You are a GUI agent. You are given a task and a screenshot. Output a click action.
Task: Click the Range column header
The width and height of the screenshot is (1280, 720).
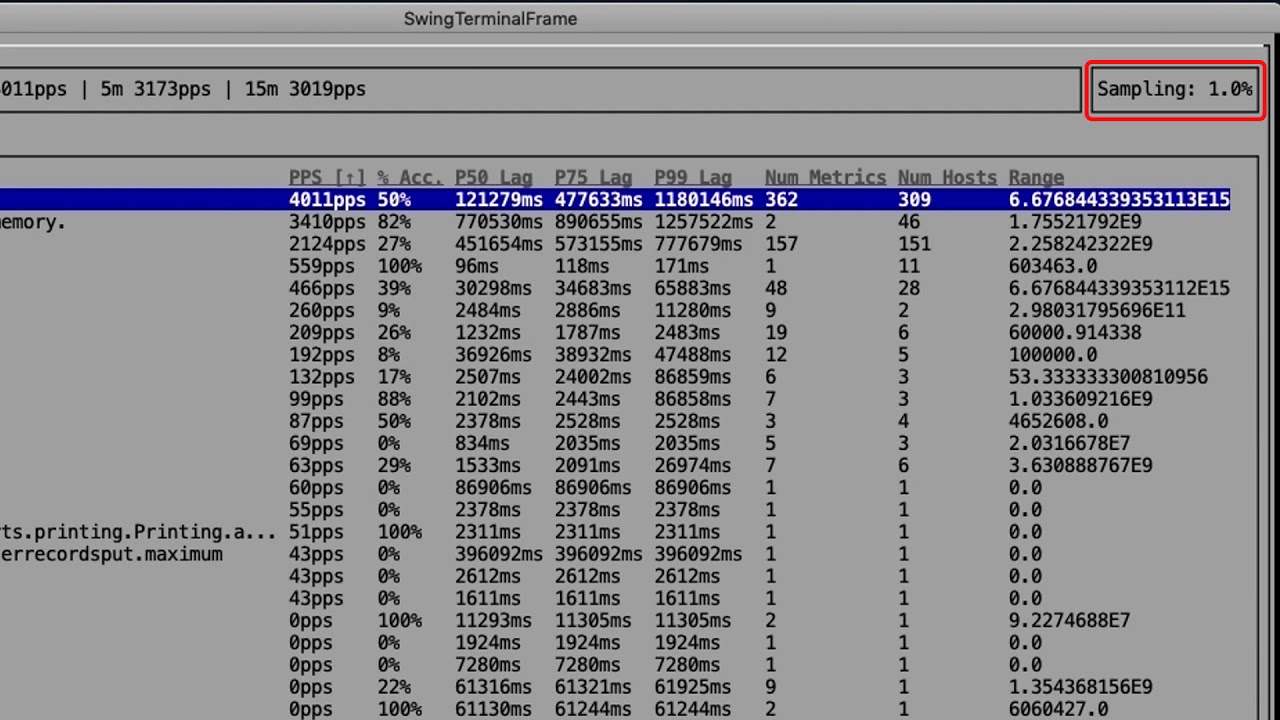[1036, 178]
